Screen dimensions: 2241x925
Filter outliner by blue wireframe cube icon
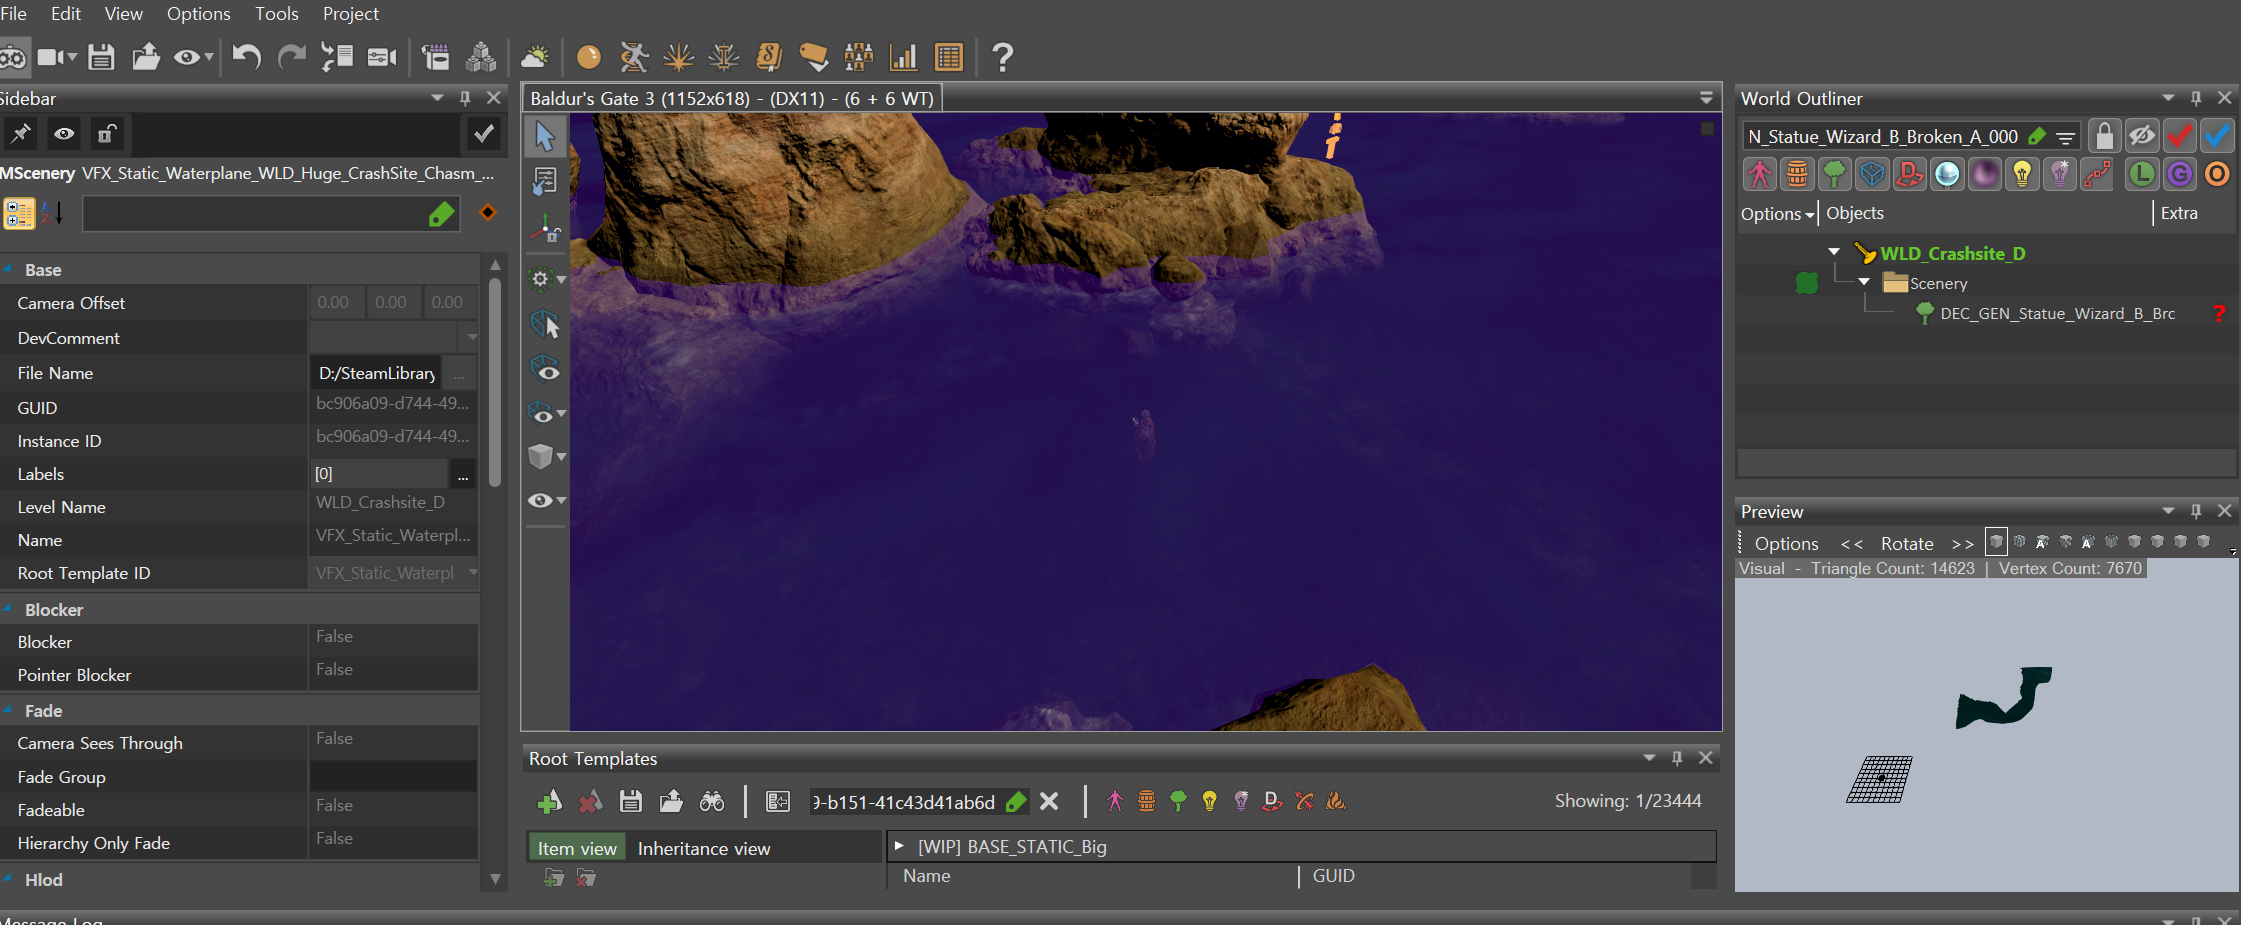(x=1872, y=174)
